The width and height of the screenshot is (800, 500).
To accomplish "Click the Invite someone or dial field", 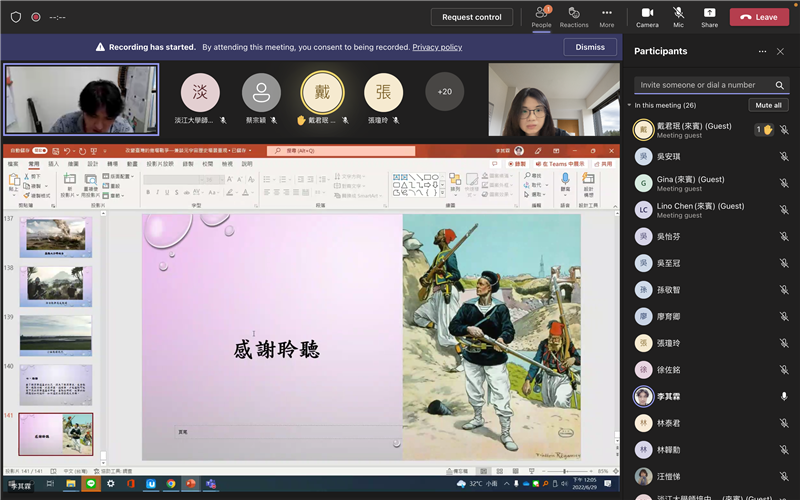I will 700,85.
